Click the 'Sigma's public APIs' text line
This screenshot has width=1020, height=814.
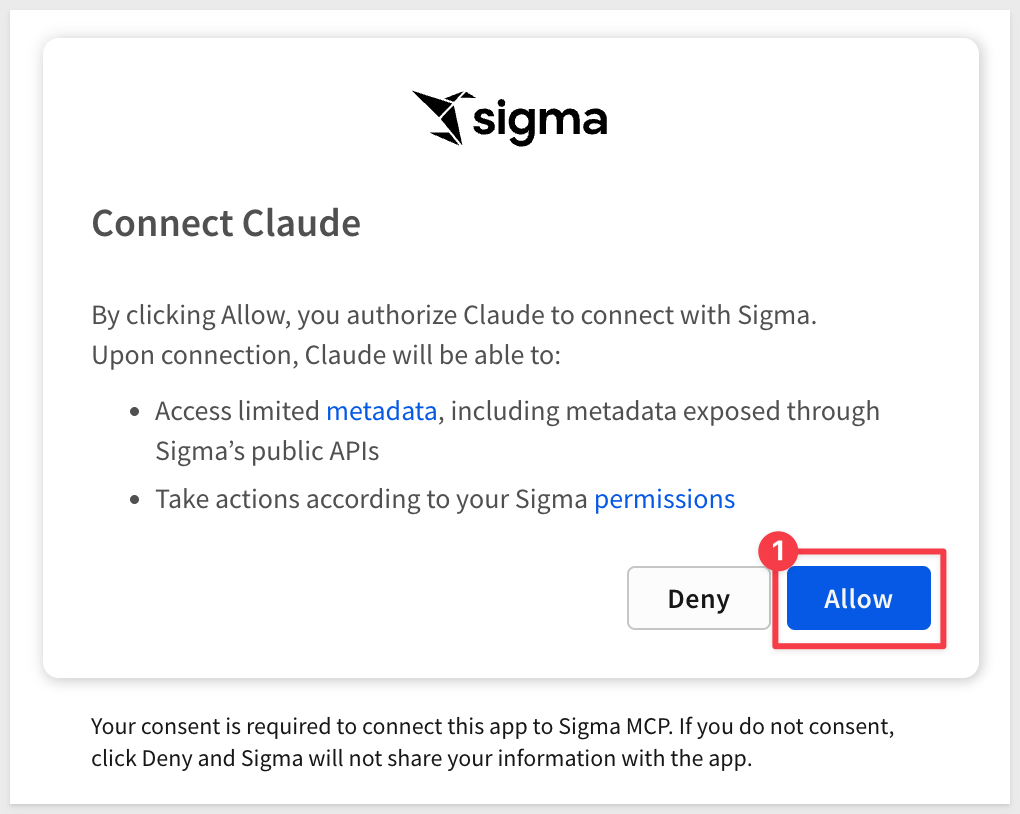click(267, 451)
